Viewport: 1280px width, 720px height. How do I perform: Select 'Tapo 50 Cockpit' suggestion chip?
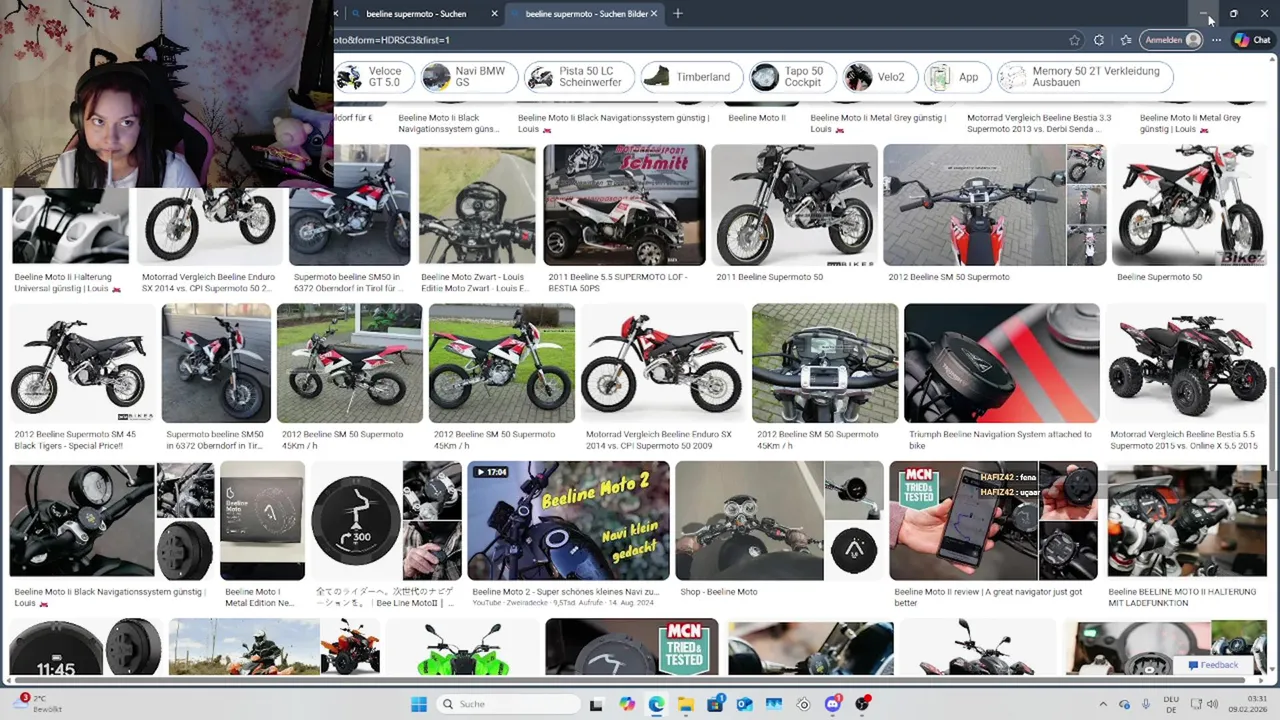pos(794,77)
